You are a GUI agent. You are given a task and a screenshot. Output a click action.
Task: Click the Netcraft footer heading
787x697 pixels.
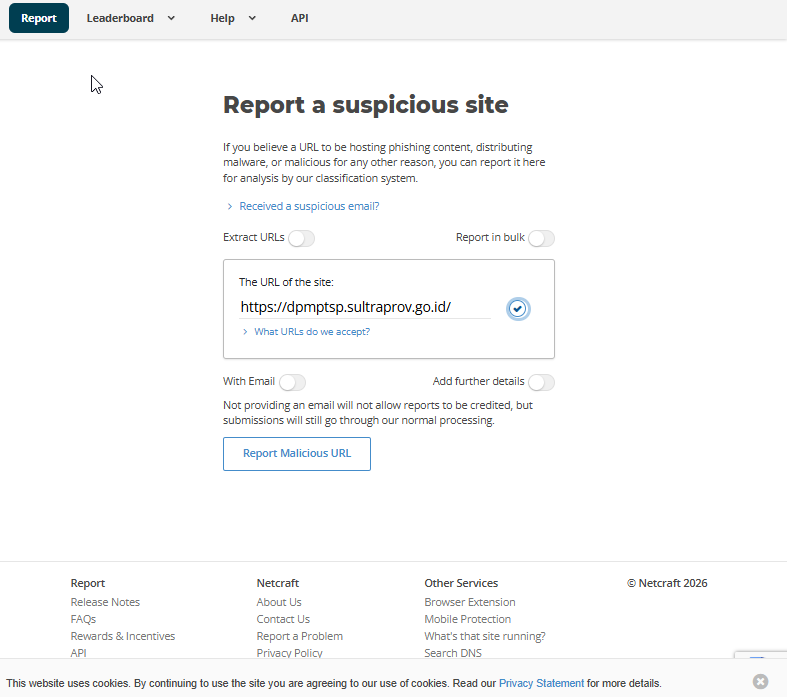coord(278,583)
